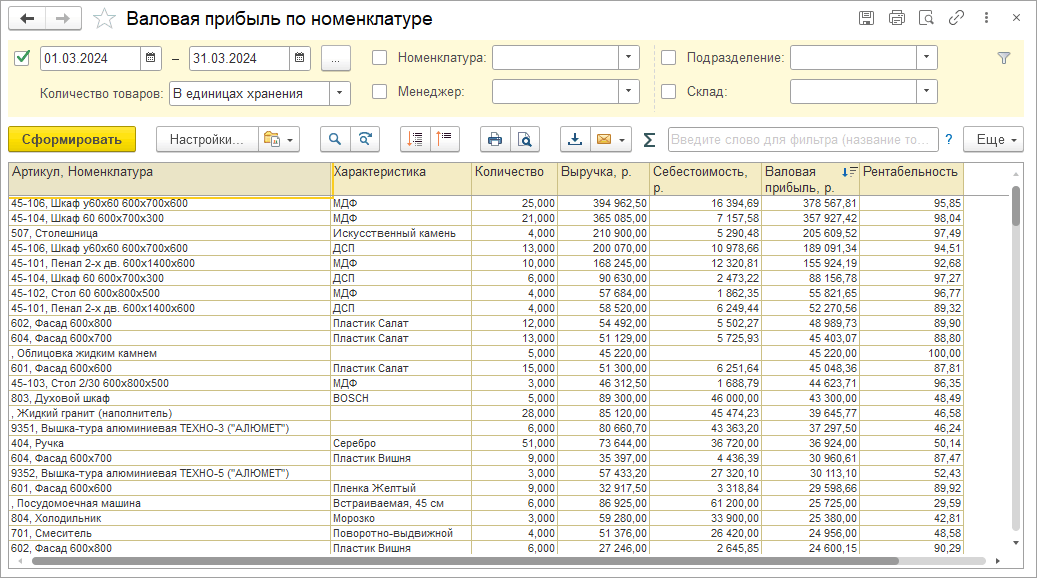1037x578 pixels.
Task: Click the funnel filter icon
Action: tap(1004, 58)
